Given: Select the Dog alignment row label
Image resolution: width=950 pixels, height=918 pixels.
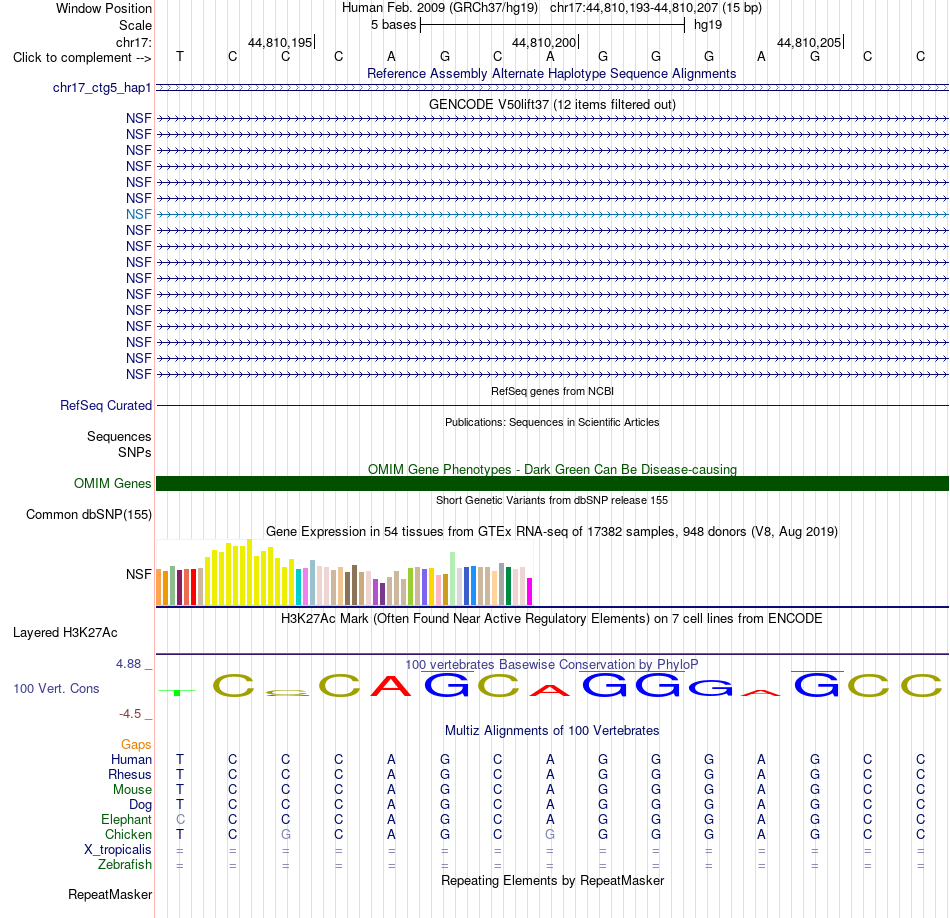Looking at the screenshot, I should point(141,805).
